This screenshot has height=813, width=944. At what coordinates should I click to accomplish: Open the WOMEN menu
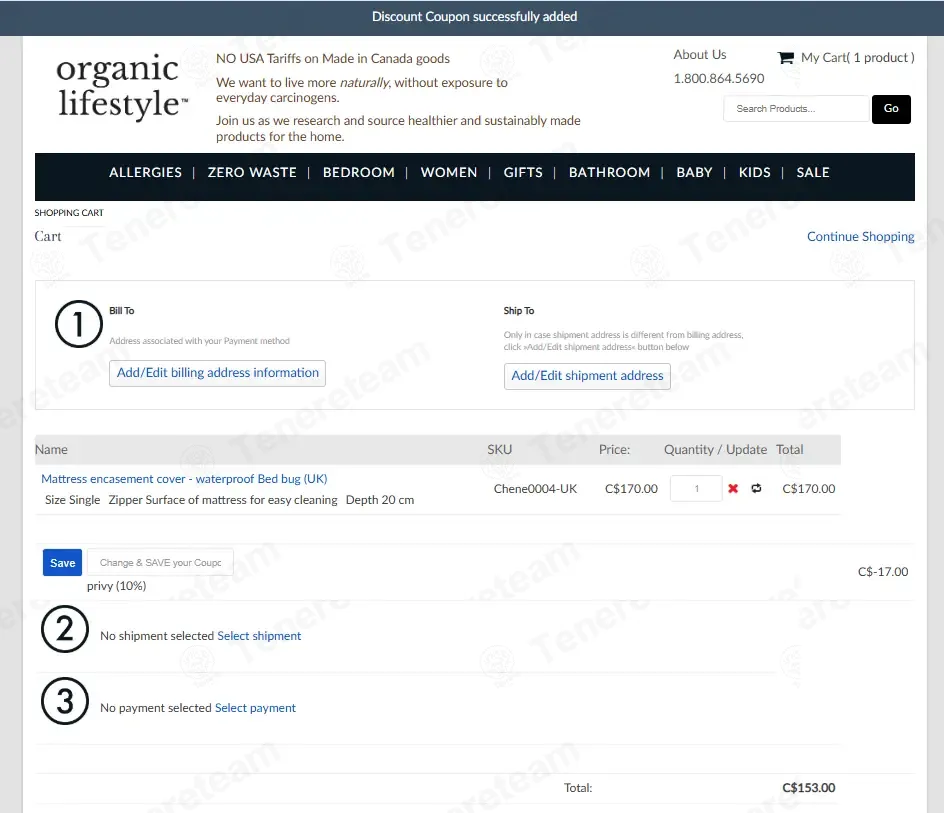[x=449, y=172]
